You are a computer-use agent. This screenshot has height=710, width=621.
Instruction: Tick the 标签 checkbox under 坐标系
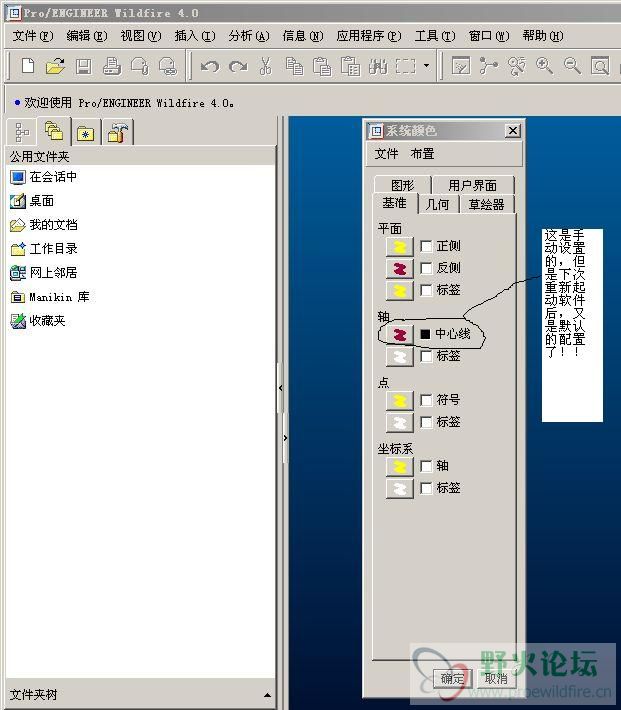point(426,489)
